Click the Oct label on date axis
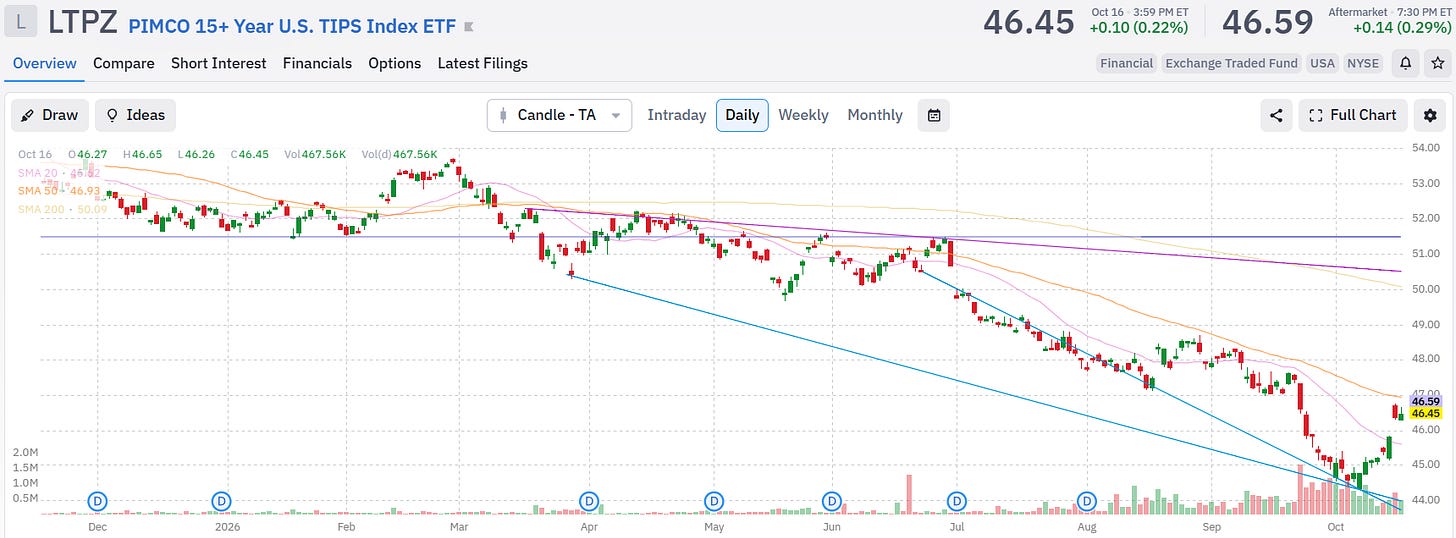Viewport: 1456px width, 538px height. (1335, 525)
